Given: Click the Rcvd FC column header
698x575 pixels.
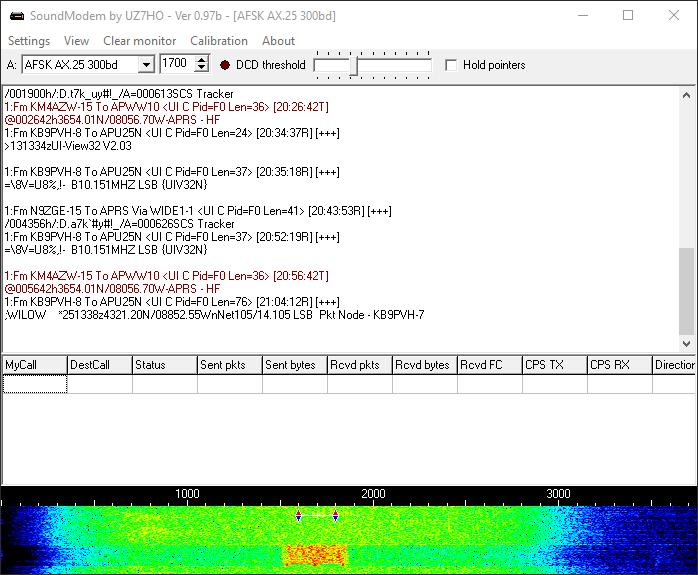Looking at the screenshot, I should pyautogui.click(x=490, y=365).
